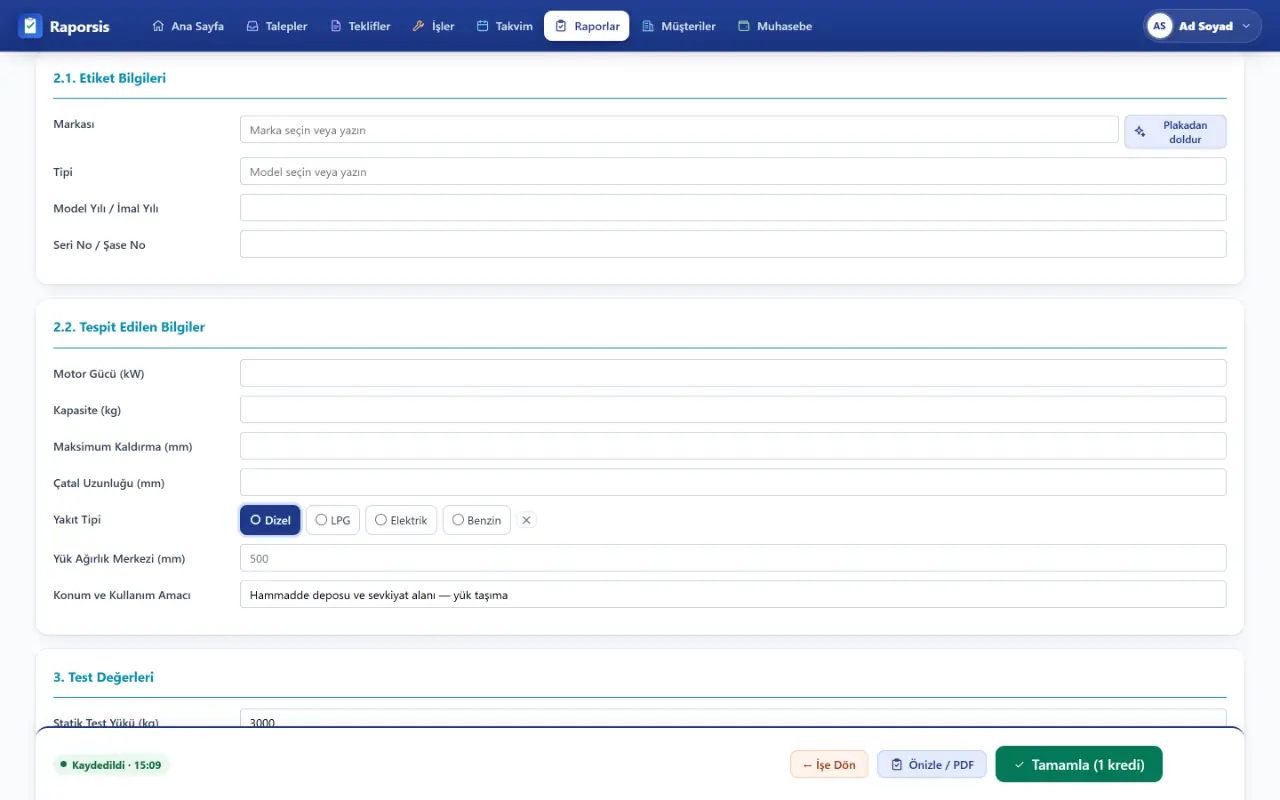1280x800 pixels.
Task: Click the Kaydedildi 15:09 status badge
Action: [x=111, y=765]
